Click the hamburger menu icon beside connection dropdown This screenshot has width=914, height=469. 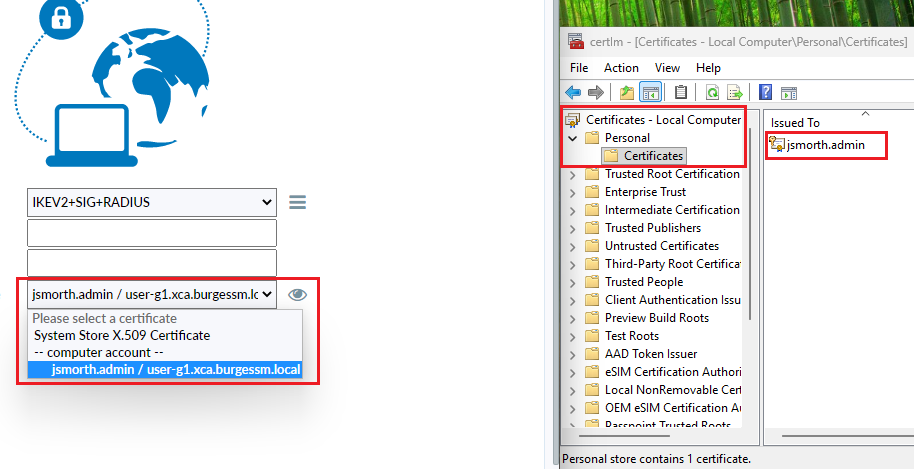(297, 202)
